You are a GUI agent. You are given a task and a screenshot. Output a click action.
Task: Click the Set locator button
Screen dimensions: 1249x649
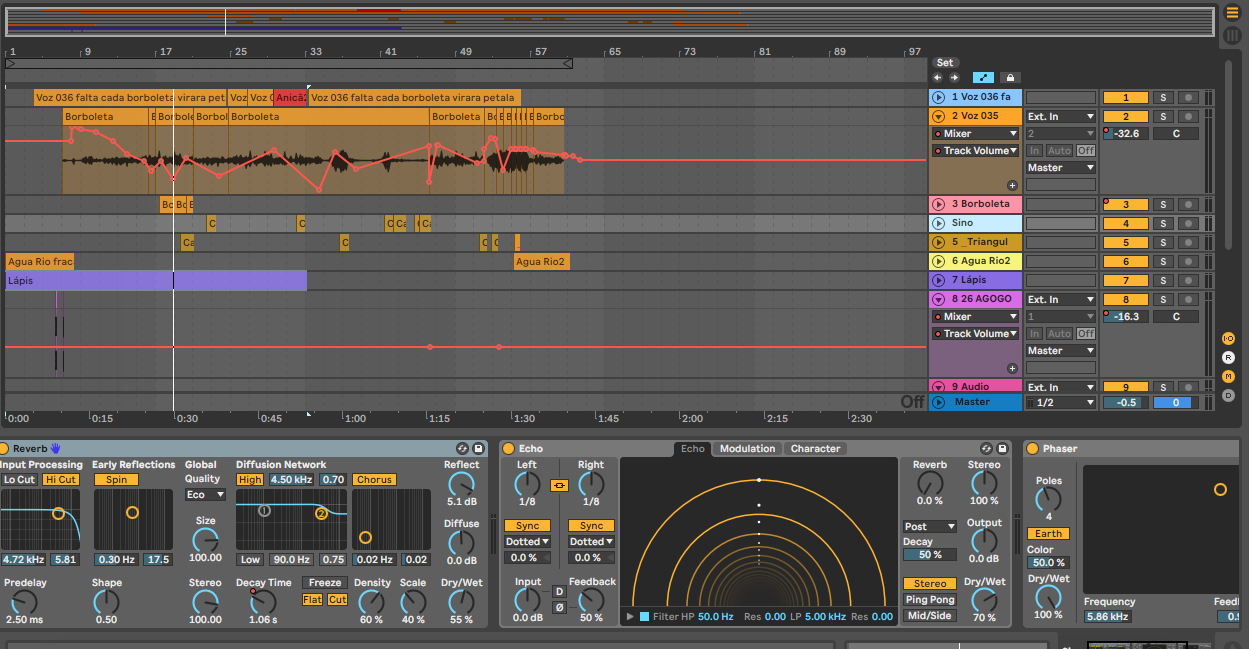[x=945, y=62]
